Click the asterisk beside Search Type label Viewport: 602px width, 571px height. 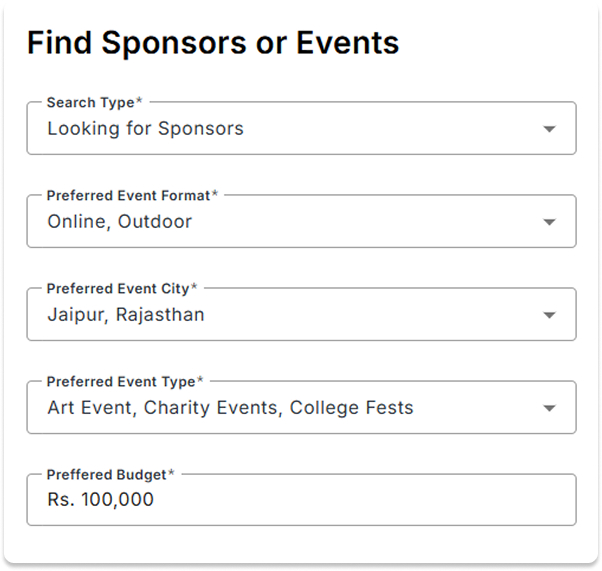(x=140, y=102)
